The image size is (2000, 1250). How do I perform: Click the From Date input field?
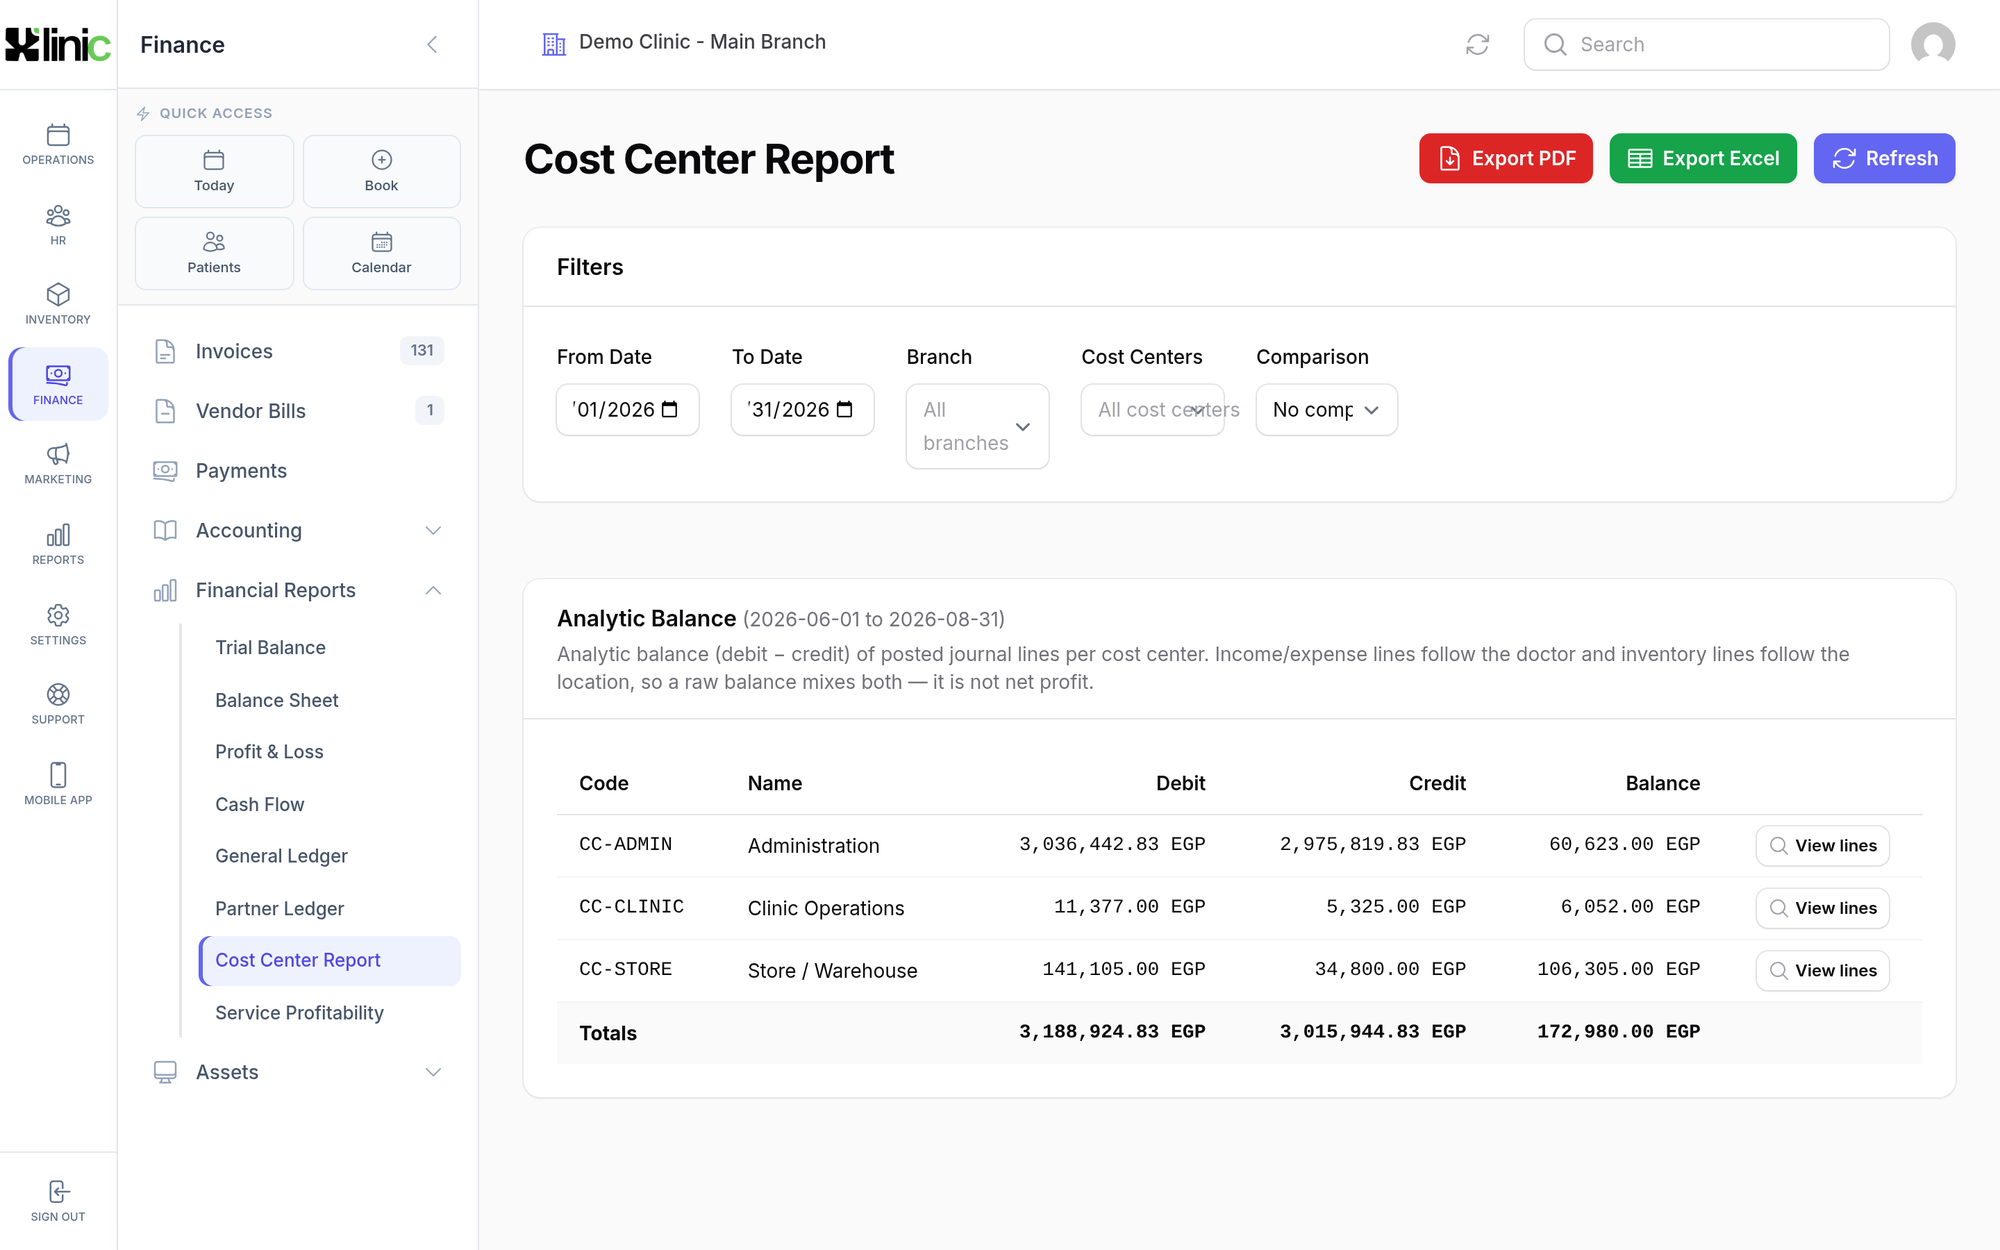627,410
